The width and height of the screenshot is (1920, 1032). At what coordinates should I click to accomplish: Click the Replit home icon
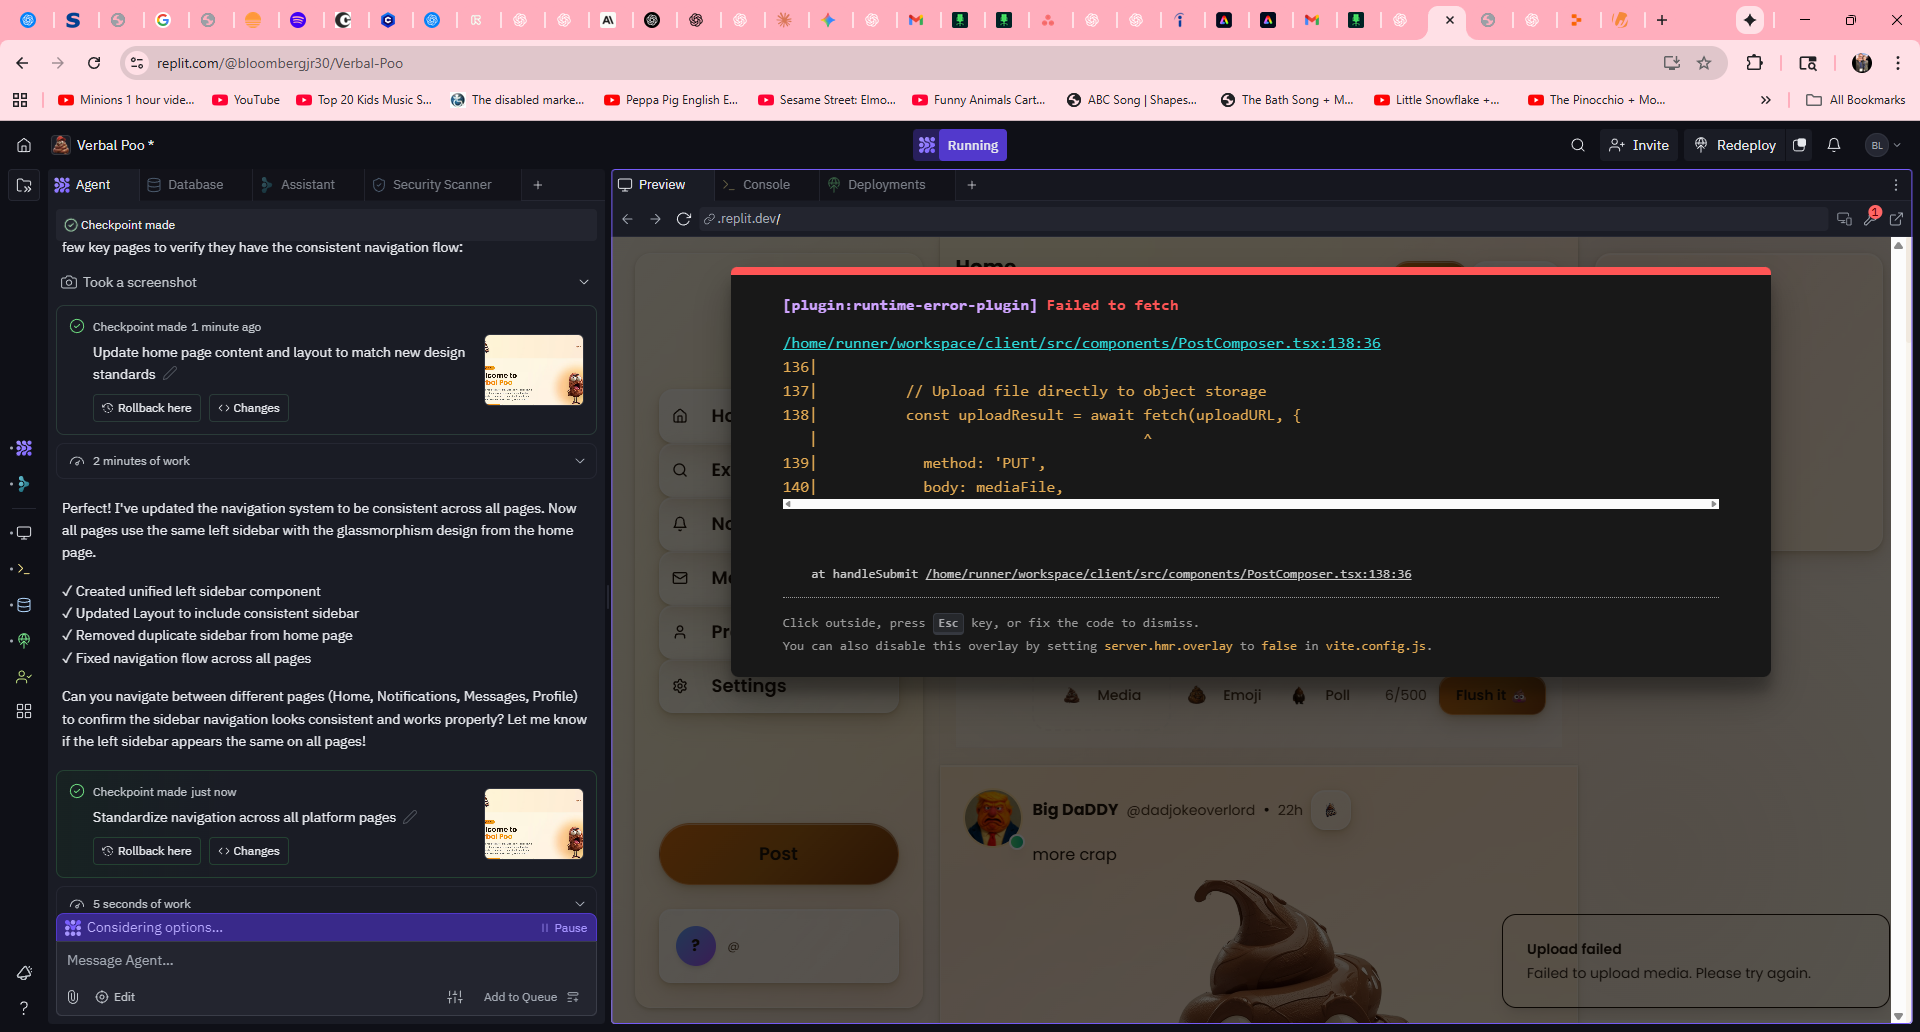[24, 145]
